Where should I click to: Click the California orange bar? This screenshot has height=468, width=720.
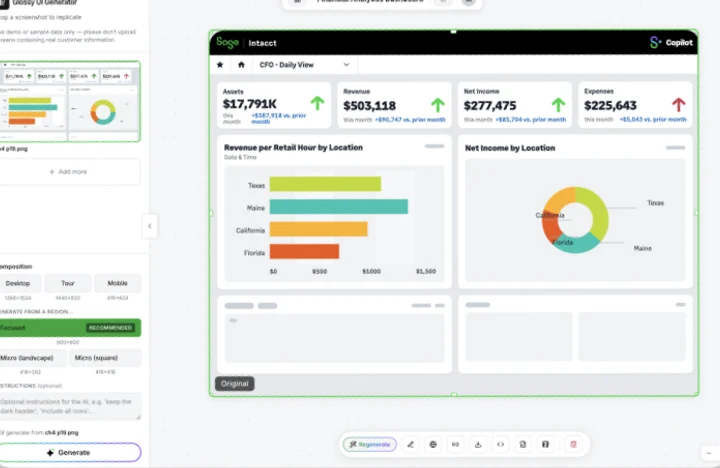(318, 229)
